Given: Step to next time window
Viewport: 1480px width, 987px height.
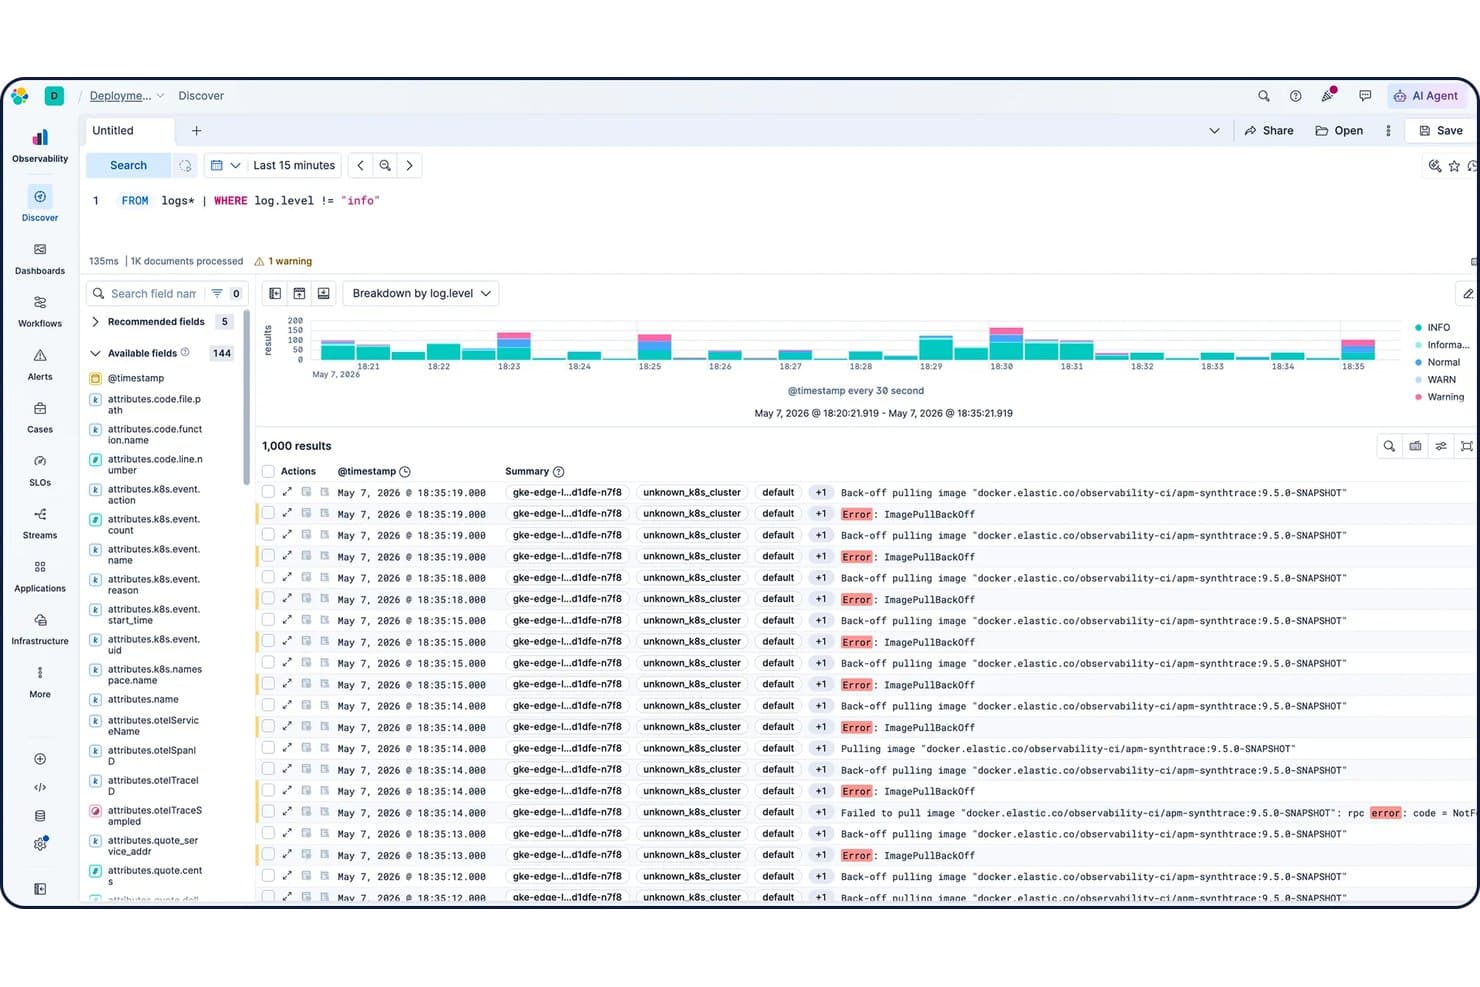Looking at the screenshot, I should (x=409, y=165).
